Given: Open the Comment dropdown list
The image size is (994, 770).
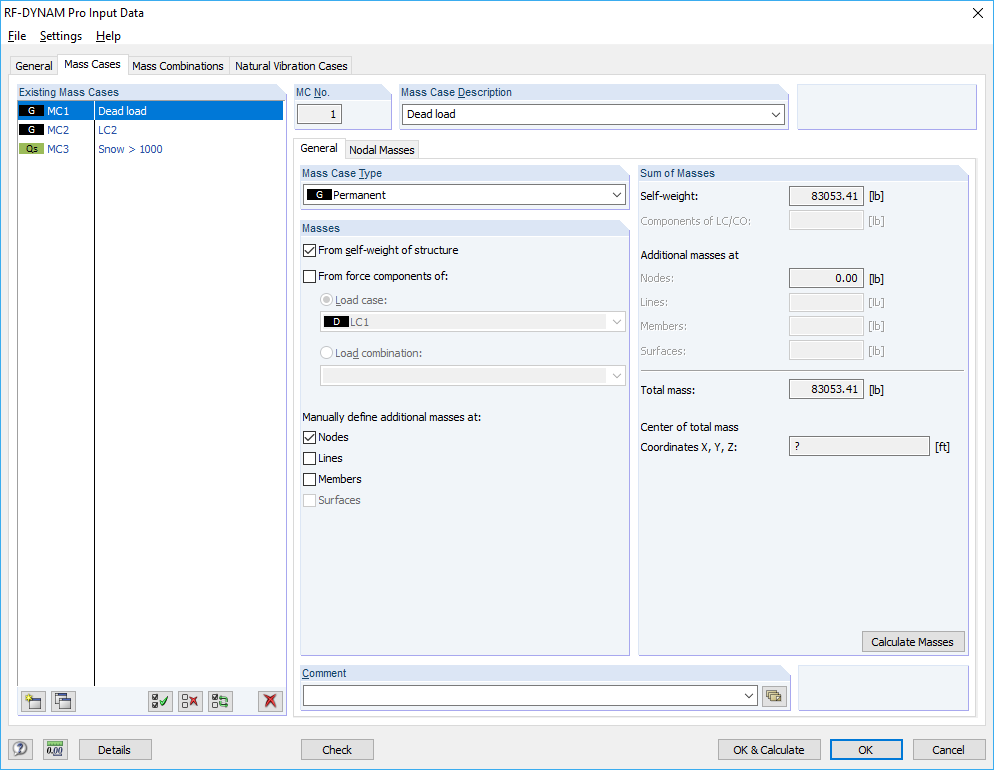Looking at the screenshot, I should point(749,696).
